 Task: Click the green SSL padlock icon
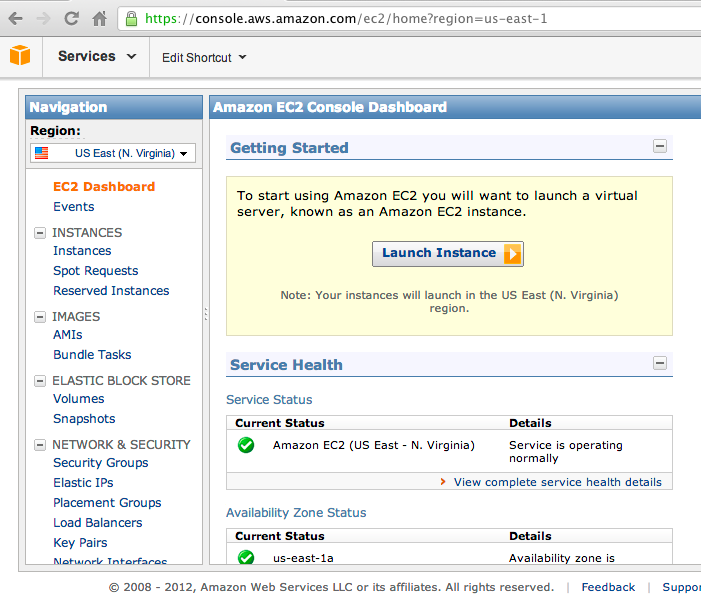point(131,18)
